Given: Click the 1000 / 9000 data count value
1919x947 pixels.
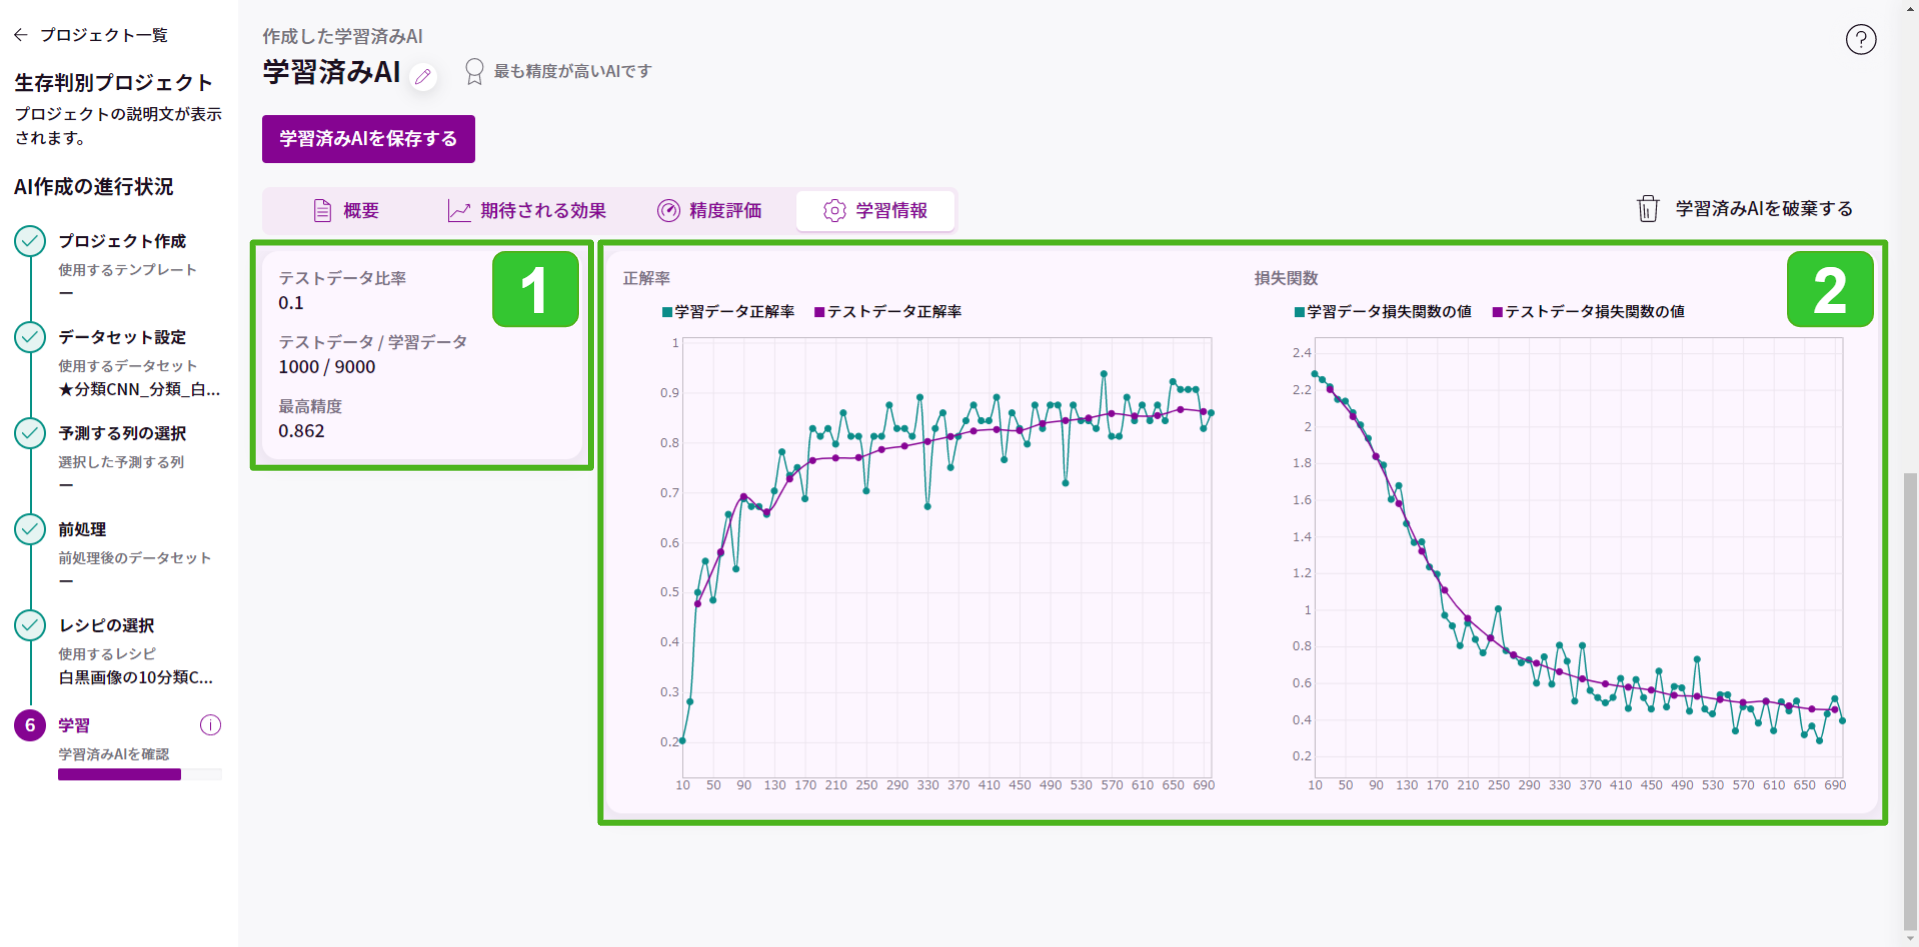Looking at the screenshot, I should pos(327,367).
